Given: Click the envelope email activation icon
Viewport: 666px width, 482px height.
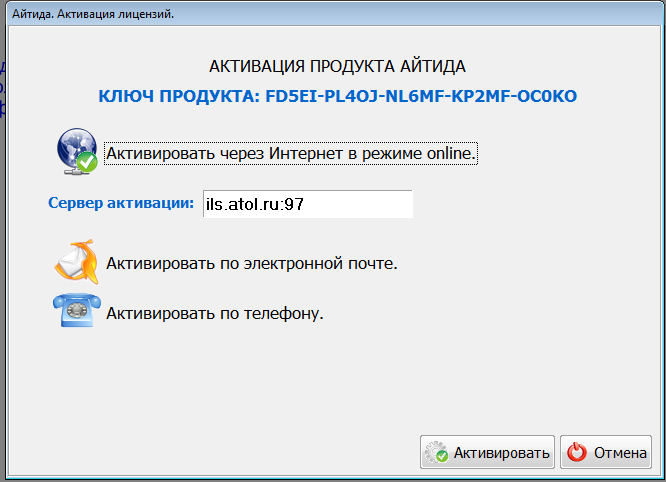Looking at the screenshot, I should tap(76, 262).
